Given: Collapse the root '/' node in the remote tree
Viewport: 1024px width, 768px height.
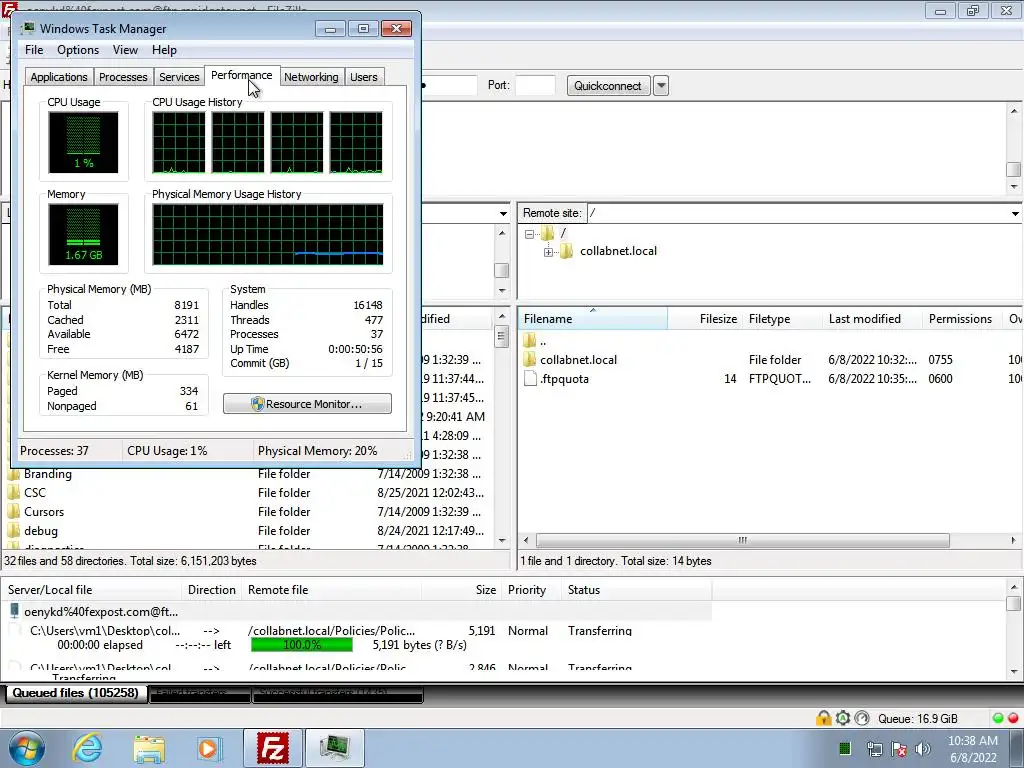Looking at the screenshot, I should coord(530,234).
